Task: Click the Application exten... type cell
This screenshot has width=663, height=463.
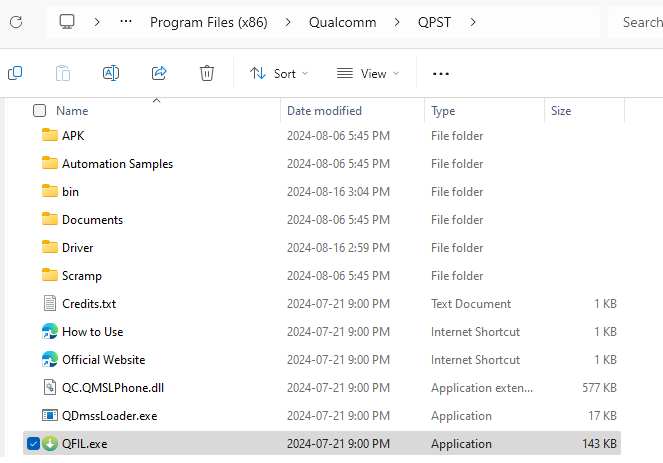Action: point(482,388)
